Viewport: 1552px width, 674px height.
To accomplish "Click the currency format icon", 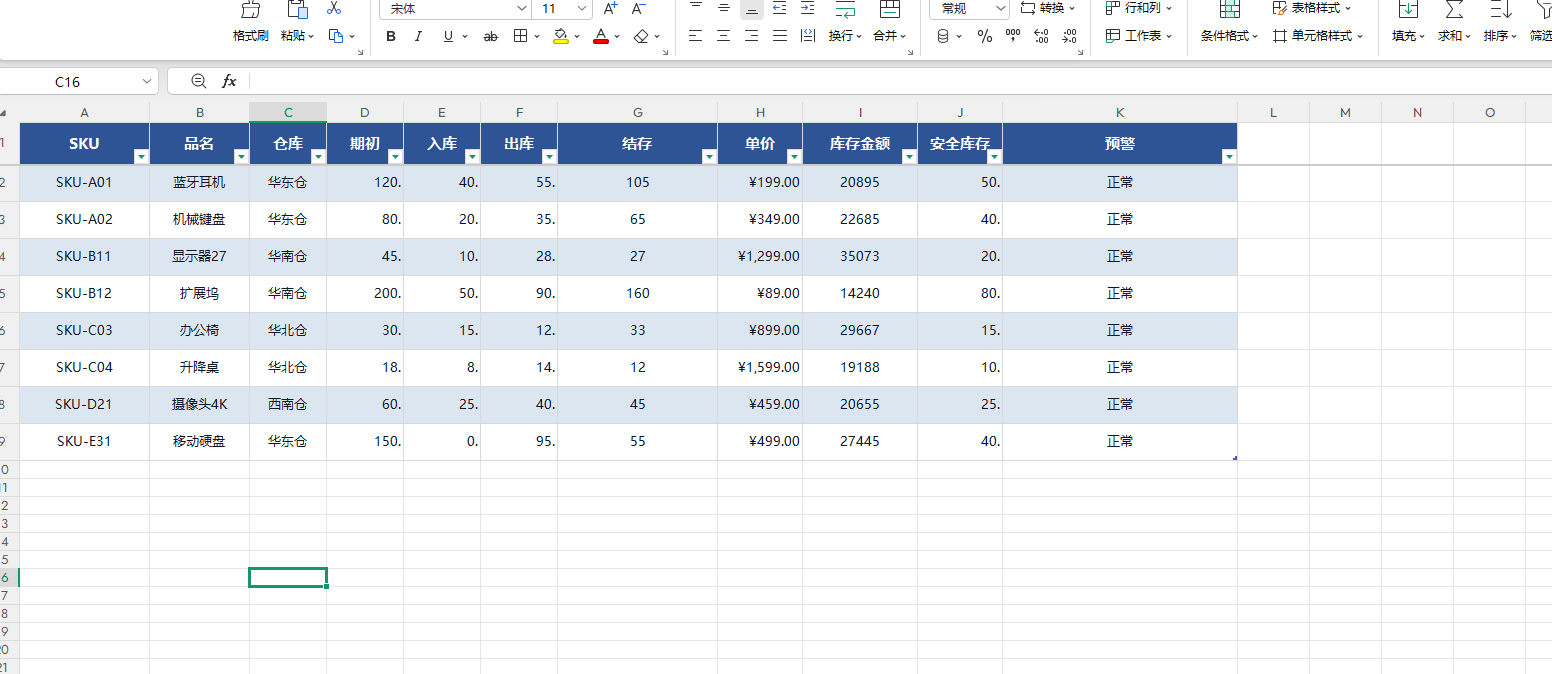I will coord(942,36).
